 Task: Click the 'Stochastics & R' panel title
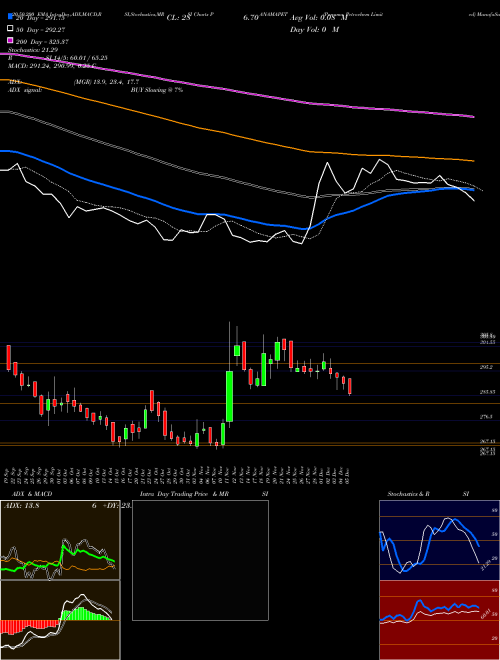pyautogui.click(x=409, y=494)
